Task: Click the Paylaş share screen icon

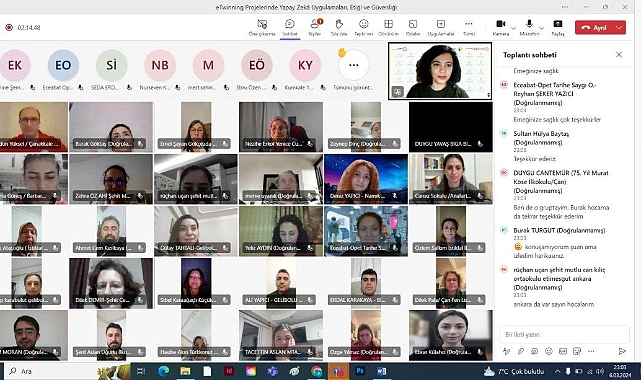Action: click(558, 27)
